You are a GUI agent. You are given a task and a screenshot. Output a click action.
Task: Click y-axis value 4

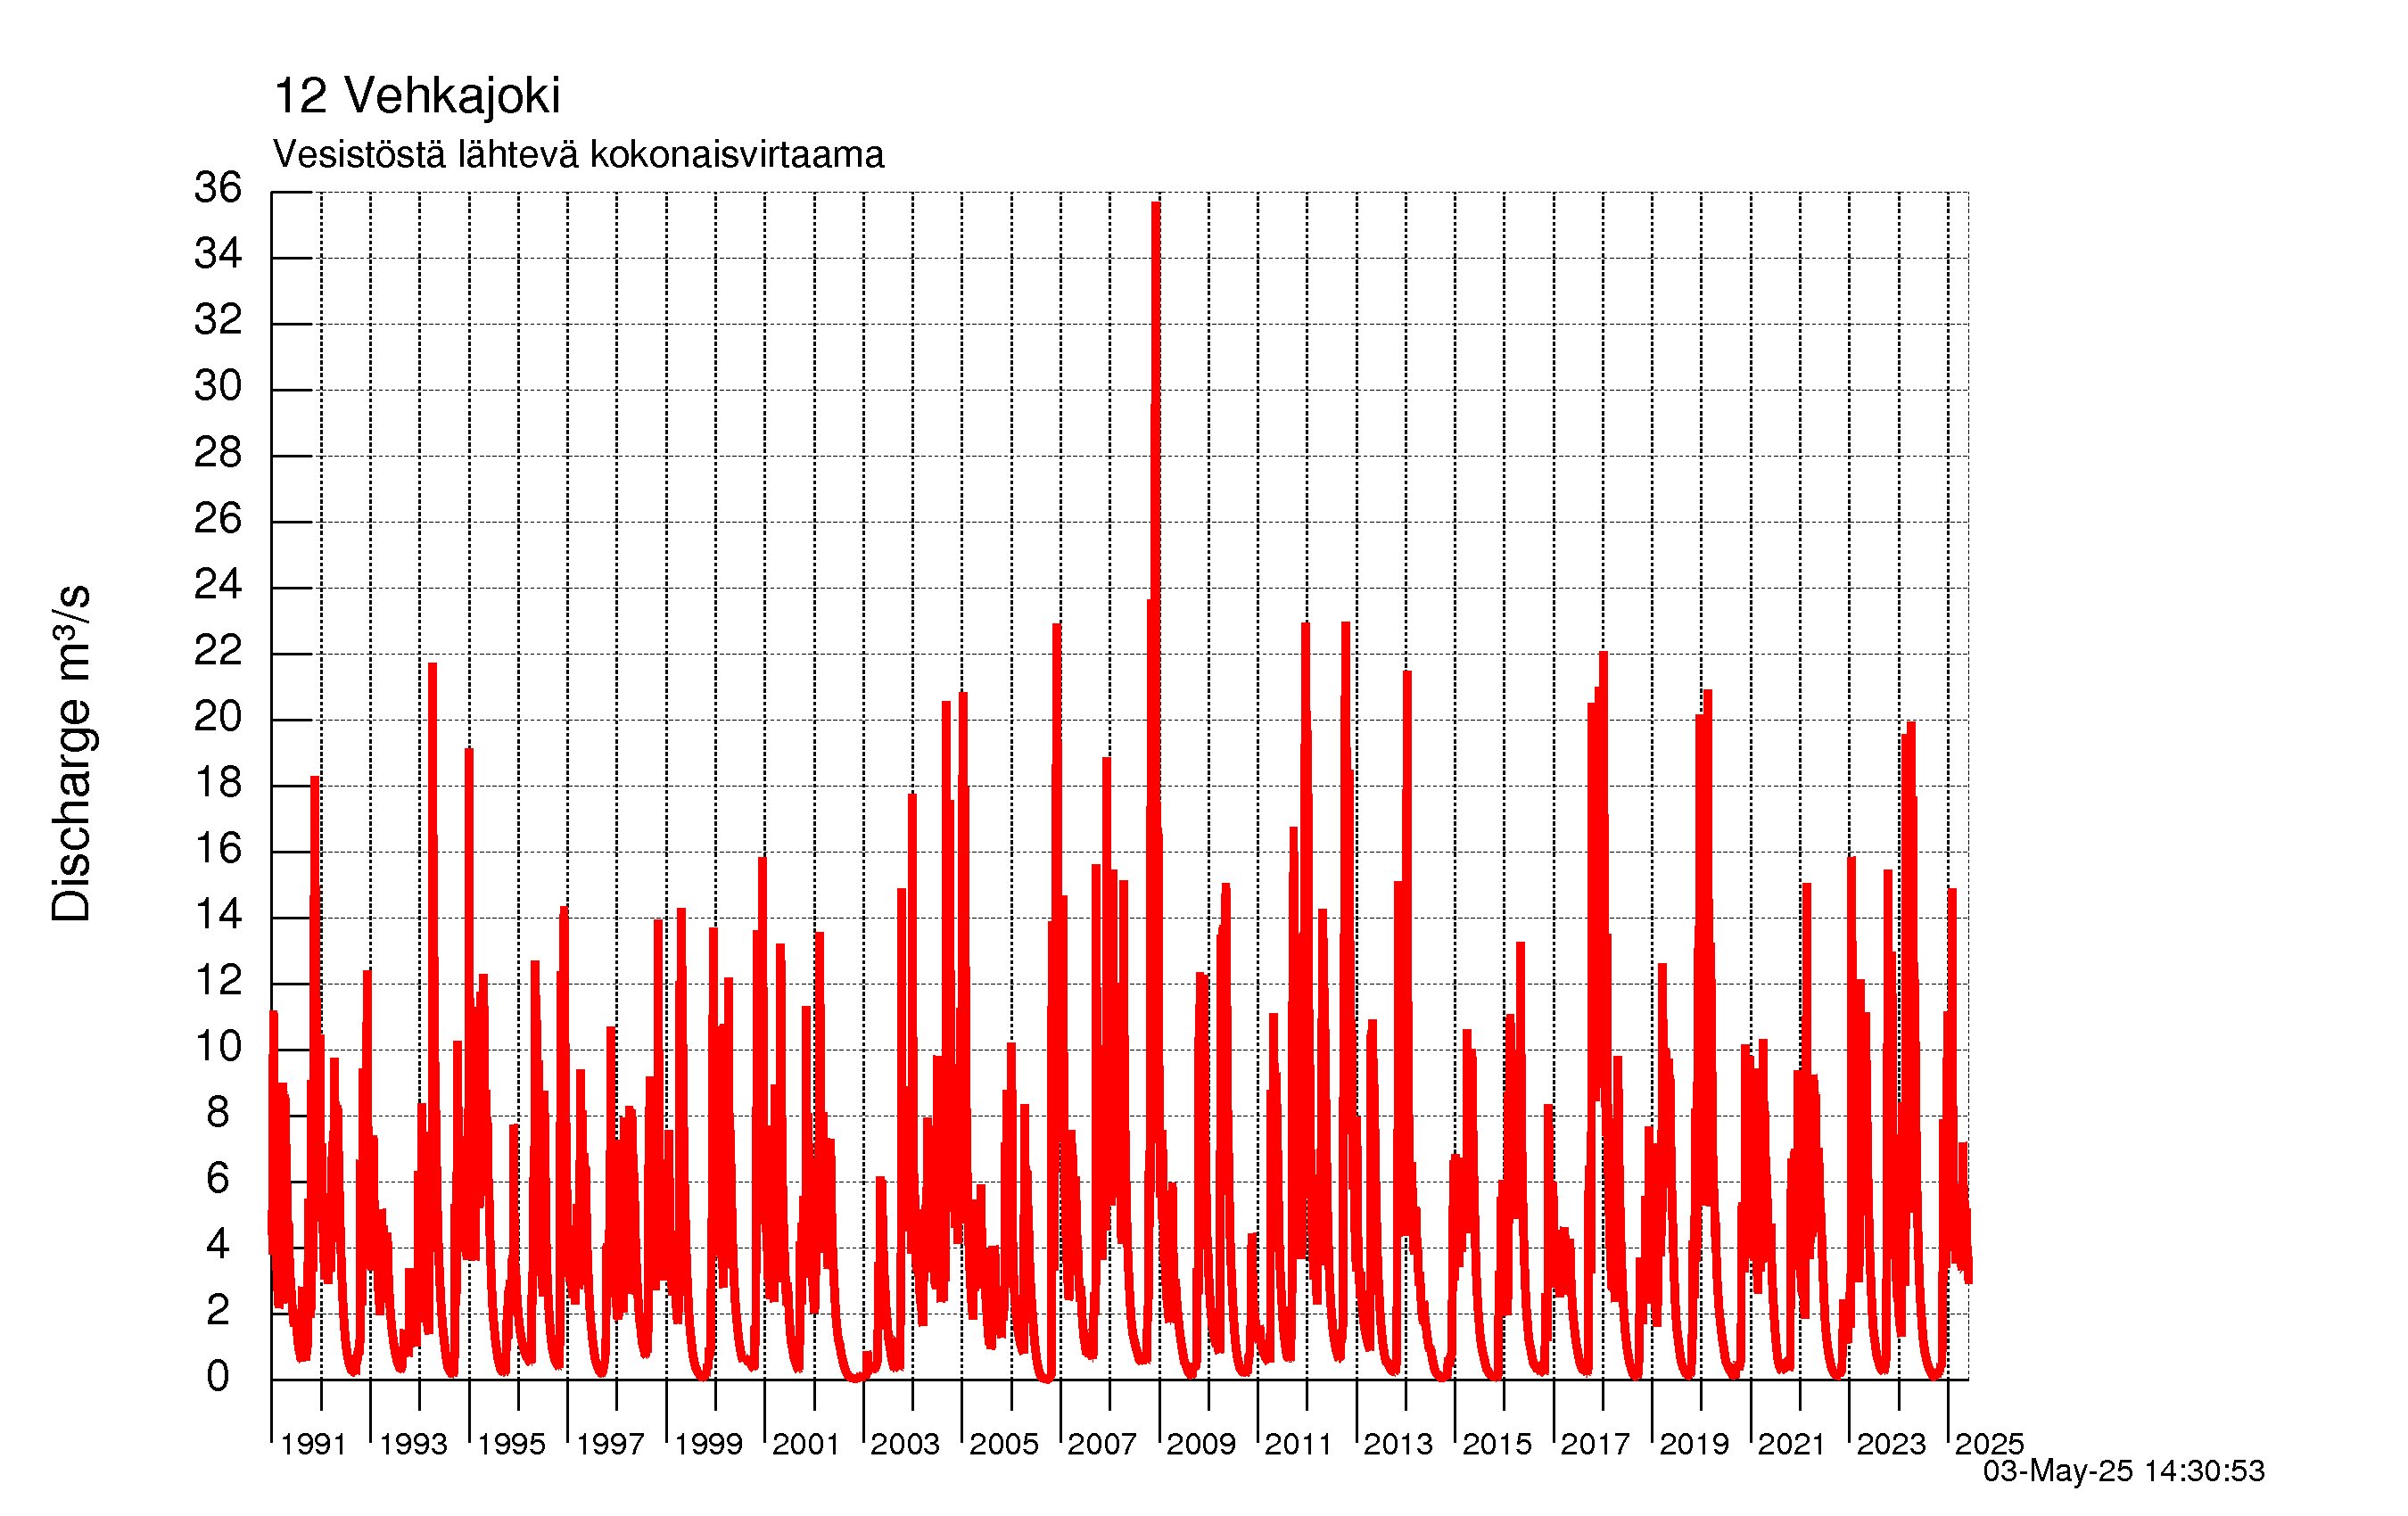point(218,1245)
